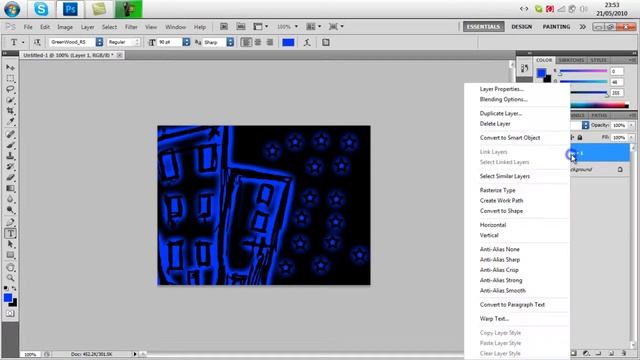Viewport: 640px width, 360px height.
Task: Open the View Extras dropdown
Action: click(260, 27)
